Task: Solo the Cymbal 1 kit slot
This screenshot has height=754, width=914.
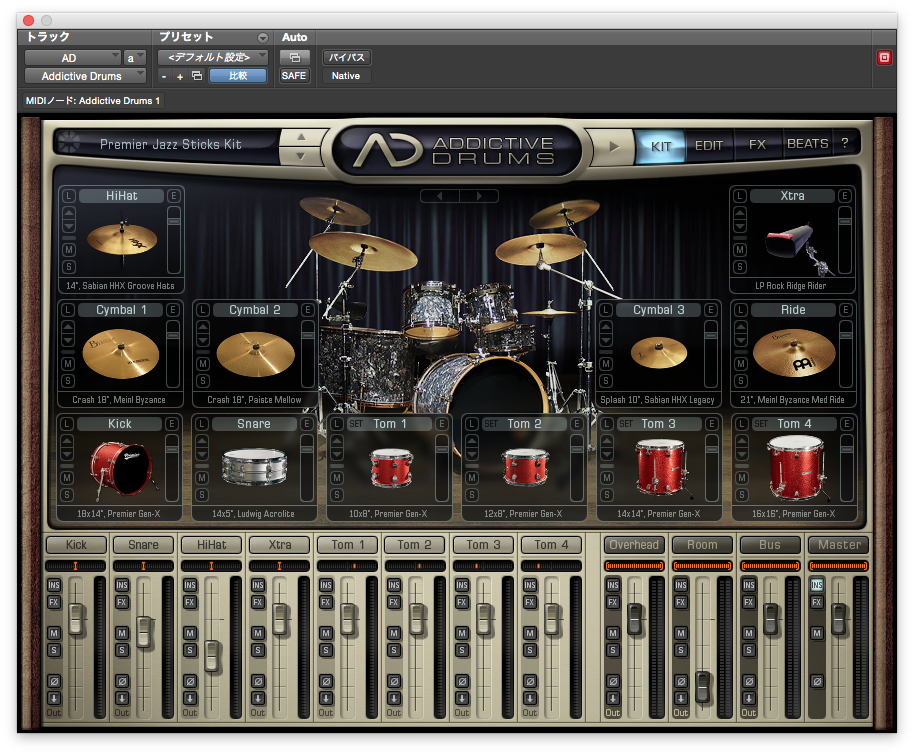Action: [68, 381]
